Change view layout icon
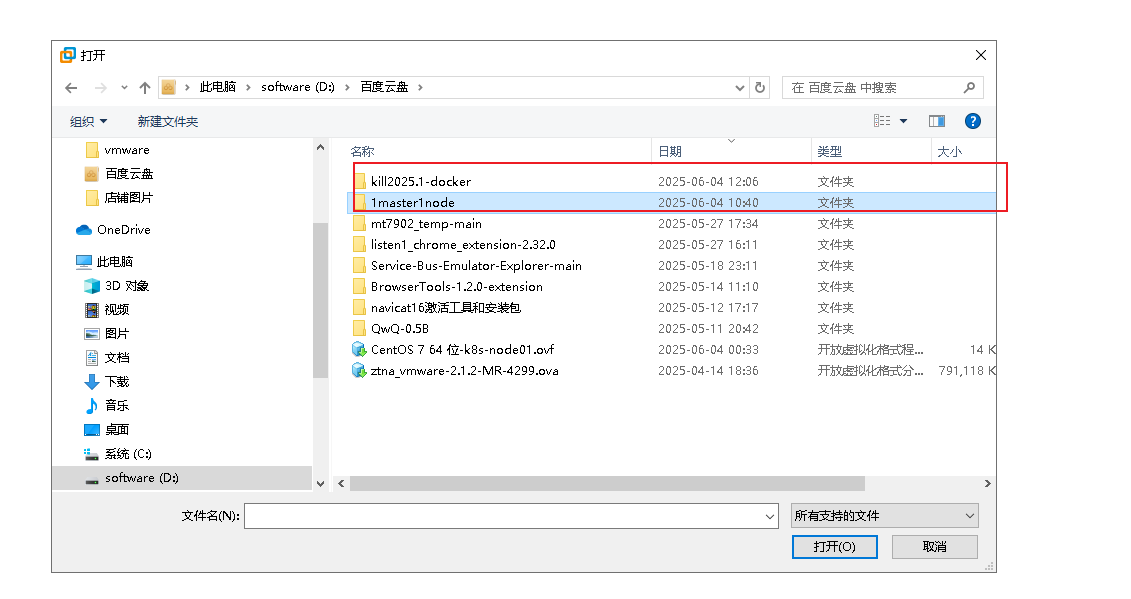 881,121
